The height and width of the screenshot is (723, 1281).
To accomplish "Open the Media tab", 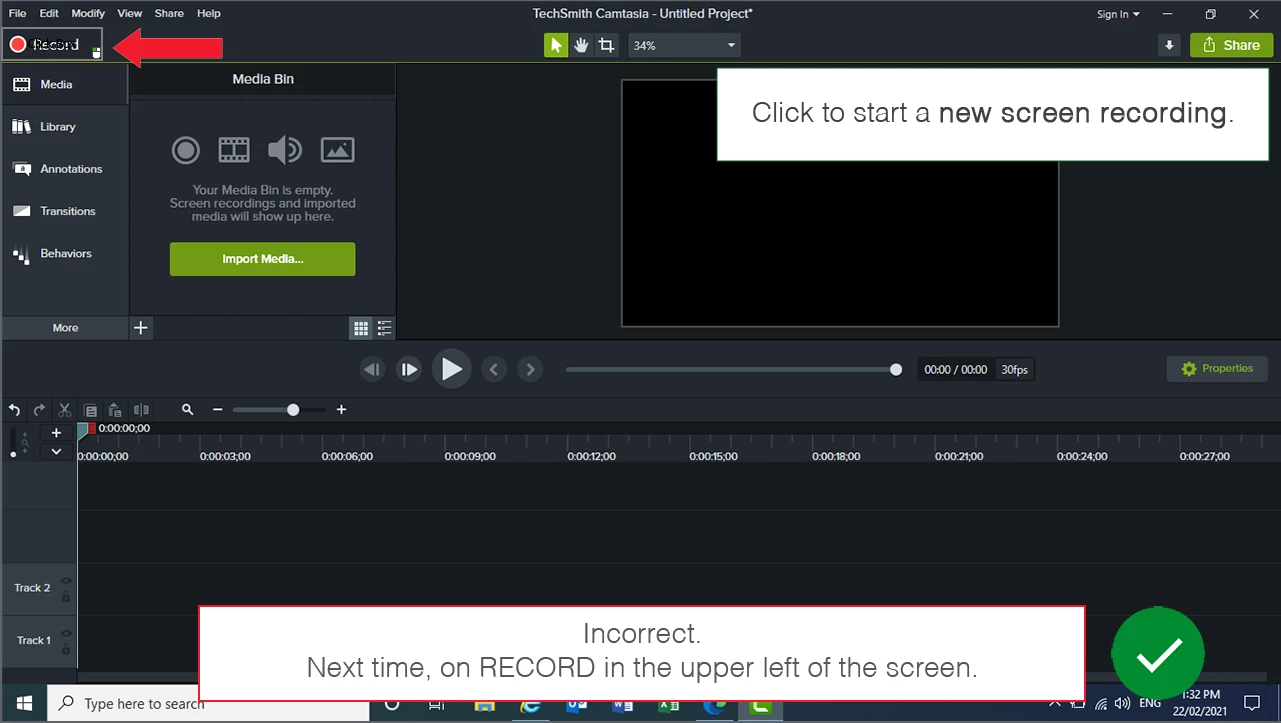I will point(64,85).
